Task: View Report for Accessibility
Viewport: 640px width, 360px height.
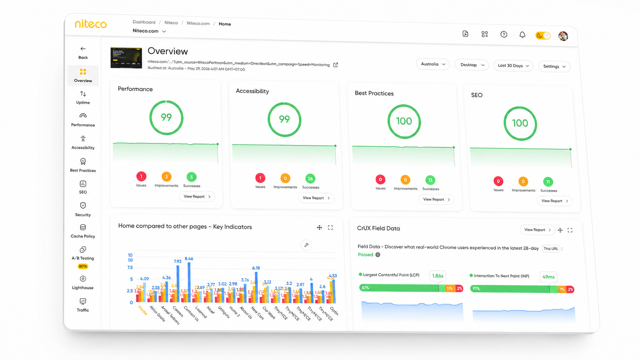Action: point(316,198)
